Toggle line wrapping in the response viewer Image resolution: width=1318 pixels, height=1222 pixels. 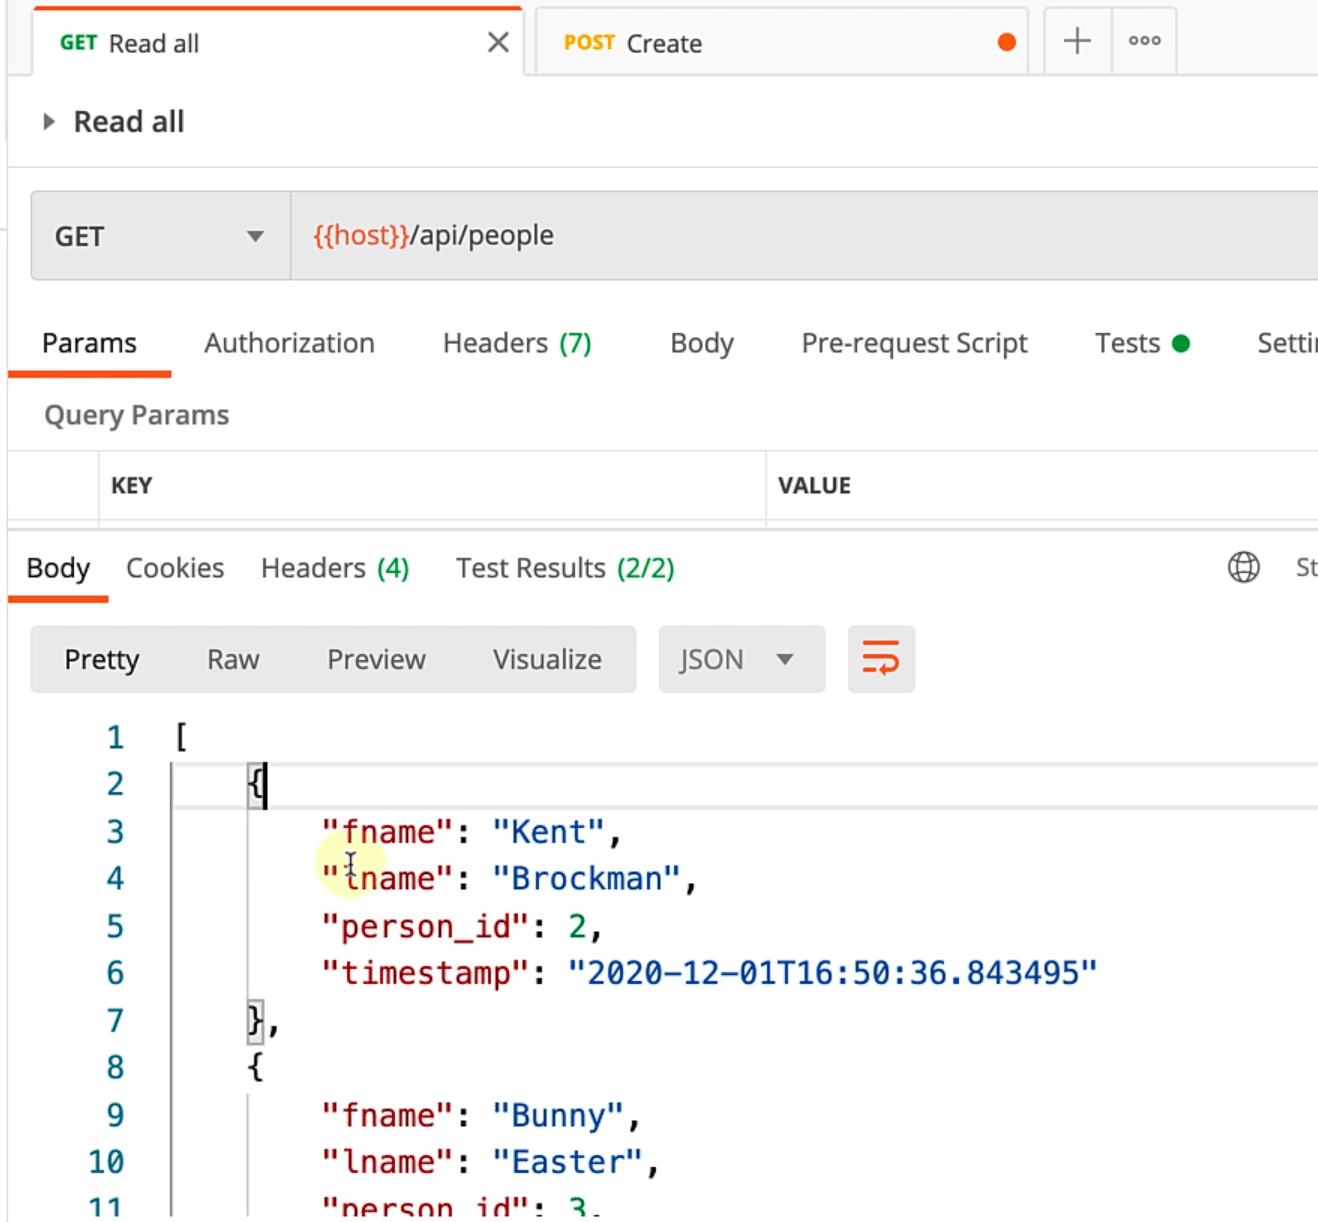[880, 659]
